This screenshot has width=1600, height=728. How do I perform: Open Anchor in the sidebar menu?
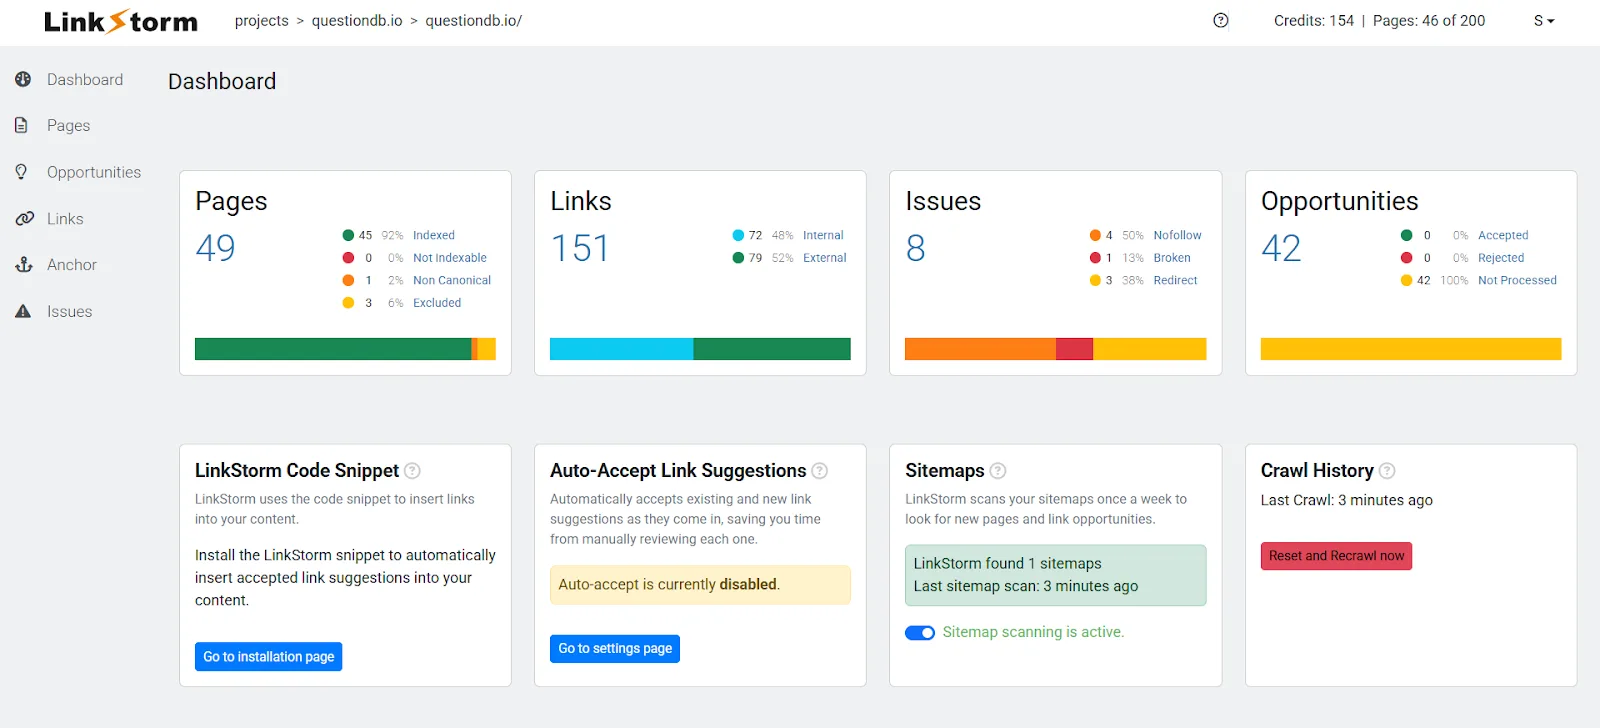coord(72,265)
